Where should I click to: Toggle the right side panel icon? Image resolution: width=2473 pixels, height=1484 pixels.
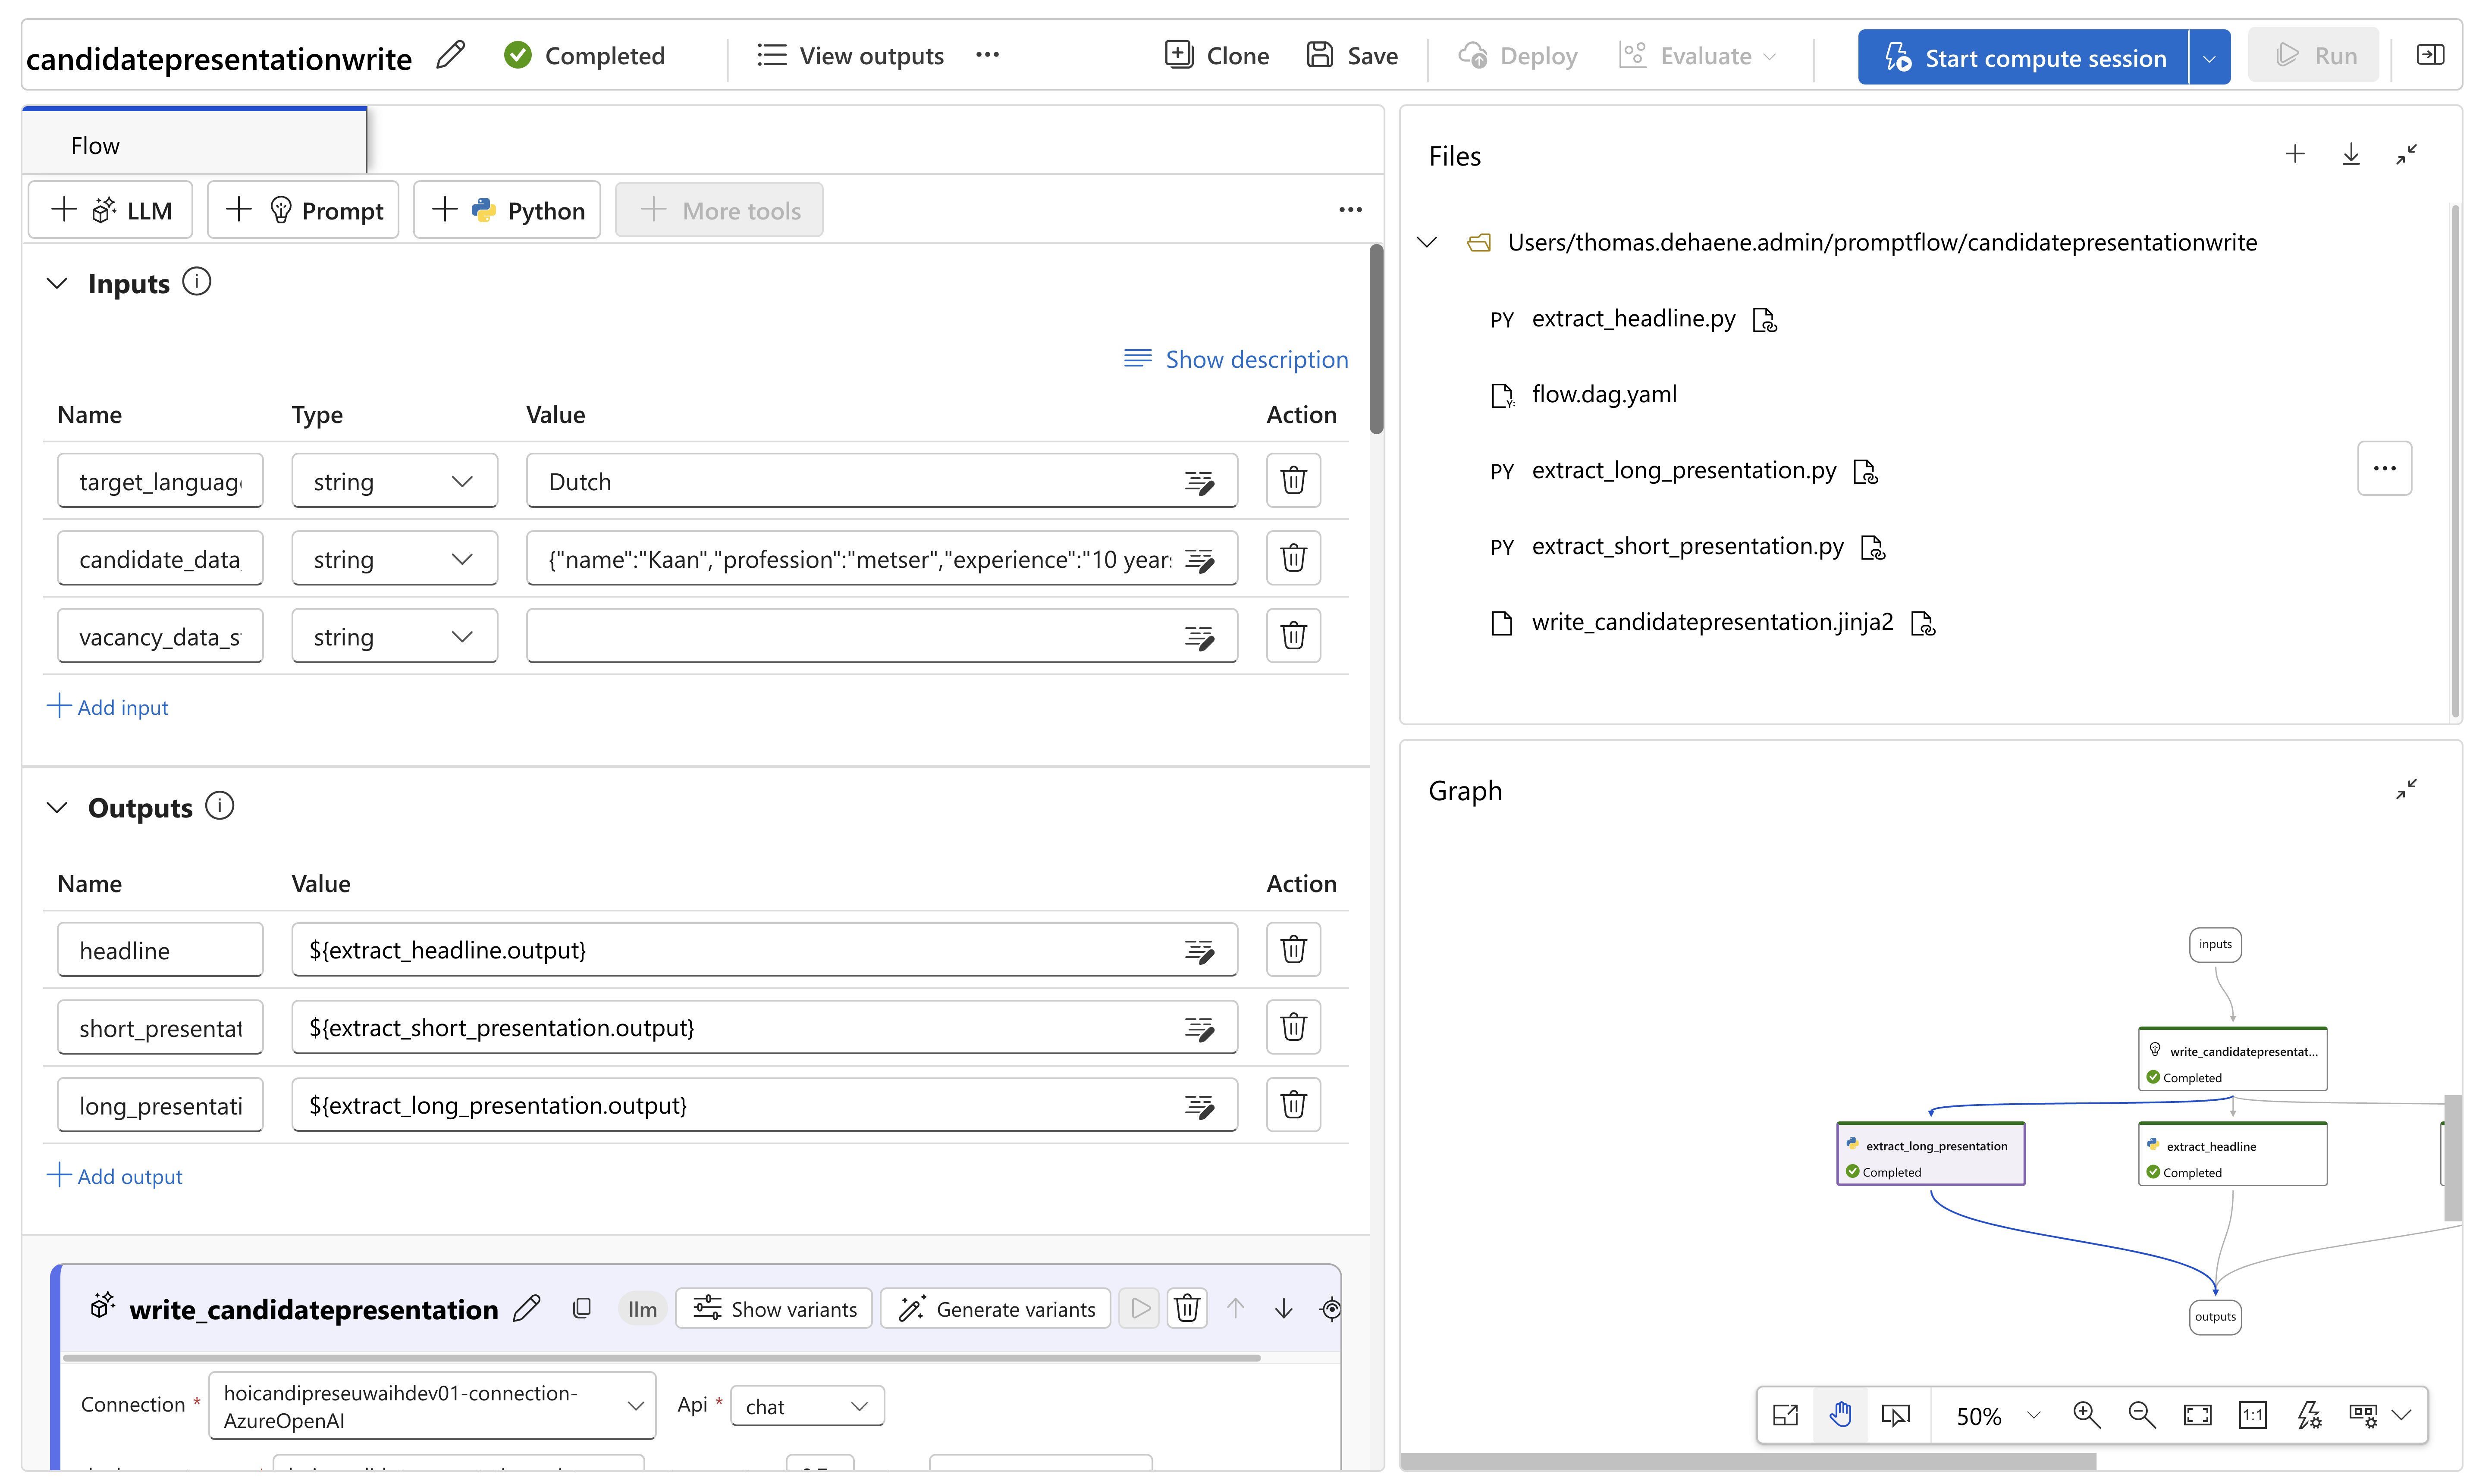(x=2429, y=55)
